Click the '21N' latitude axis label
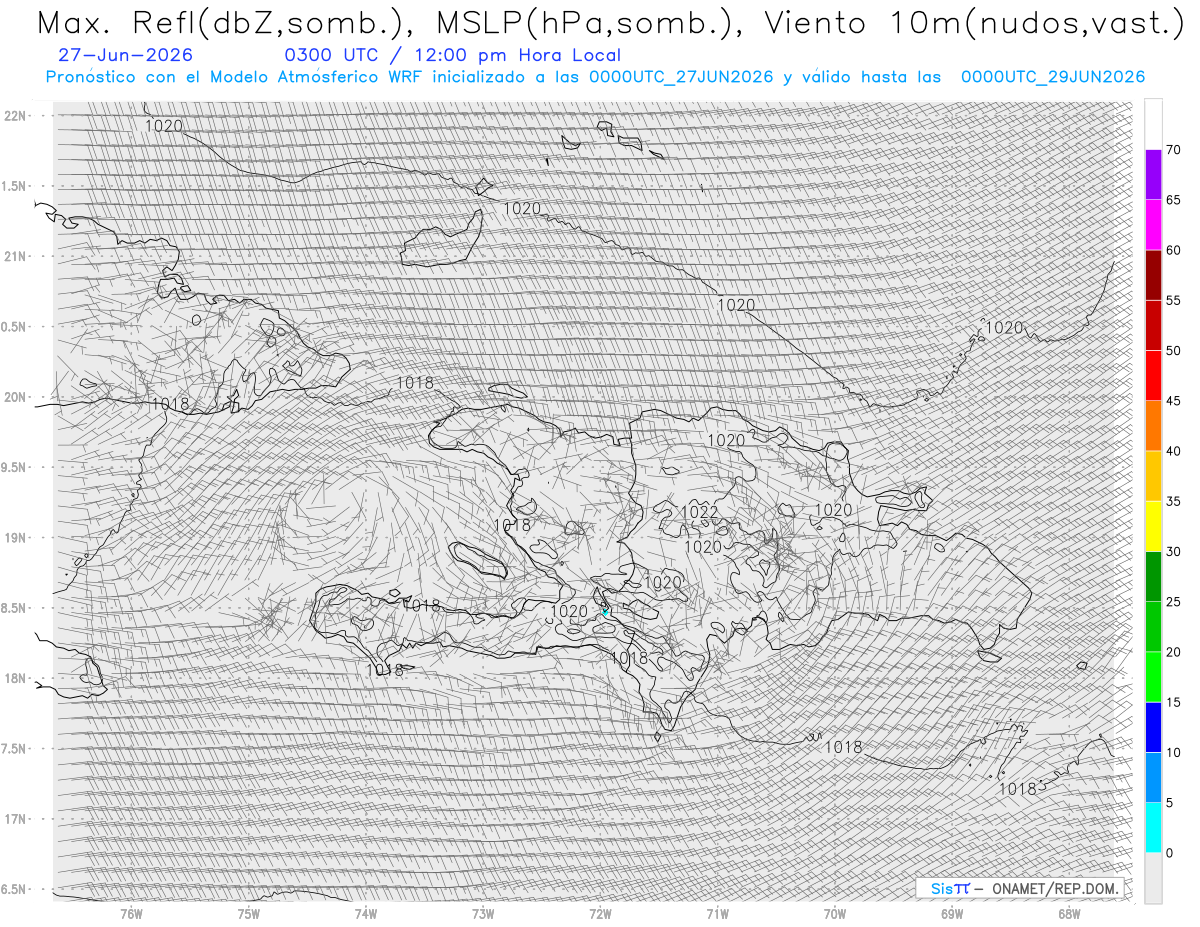1200x927 pixels. click(14, 256)
